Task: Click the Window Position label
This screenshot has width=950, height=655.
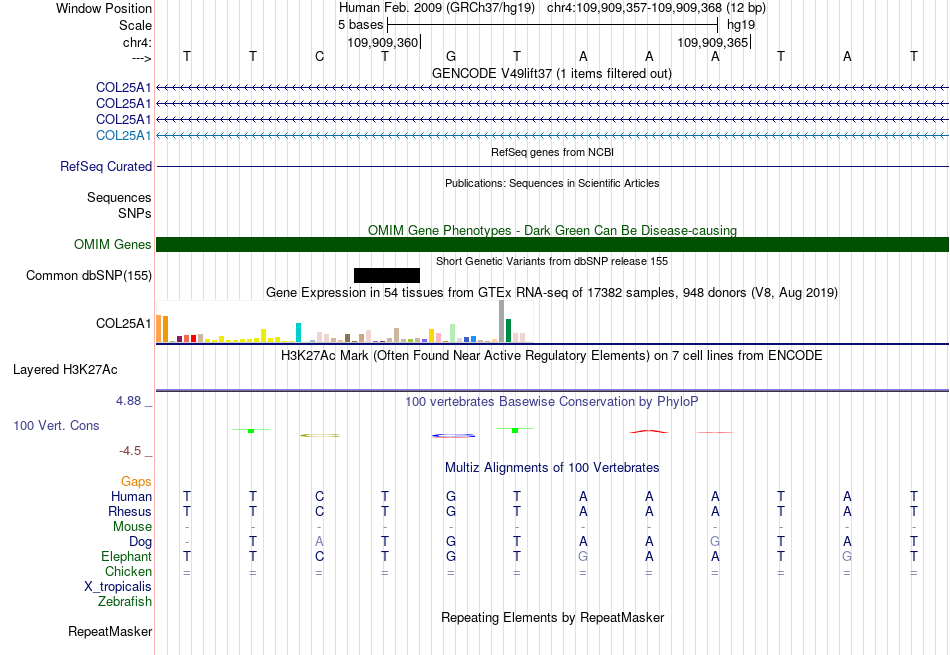Action: click(104, 8)
